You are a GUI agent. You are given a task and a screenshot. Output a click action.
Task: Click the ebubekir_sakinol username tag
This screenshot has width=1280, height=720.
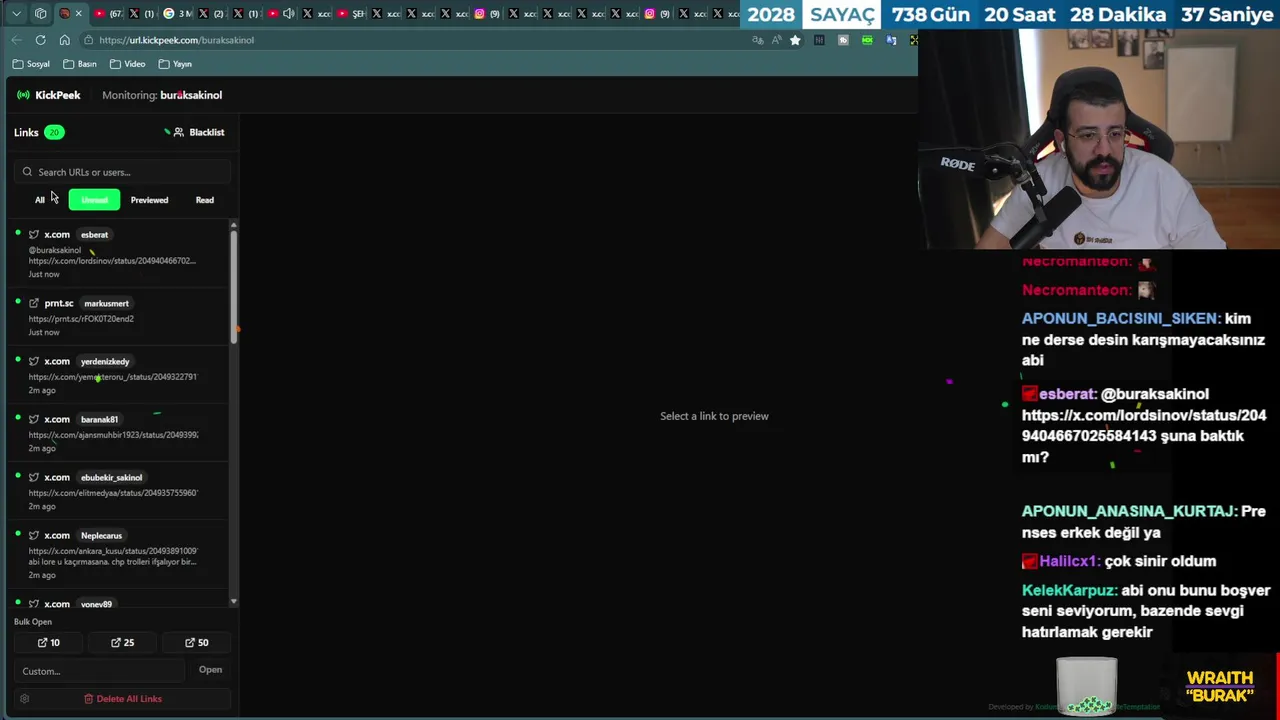coord(111,477)
